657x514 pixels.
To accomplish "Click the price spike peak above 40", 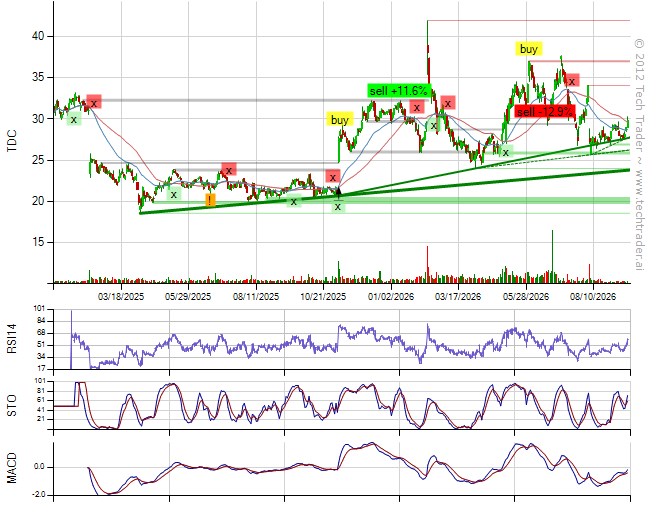I will pos(427,21).
